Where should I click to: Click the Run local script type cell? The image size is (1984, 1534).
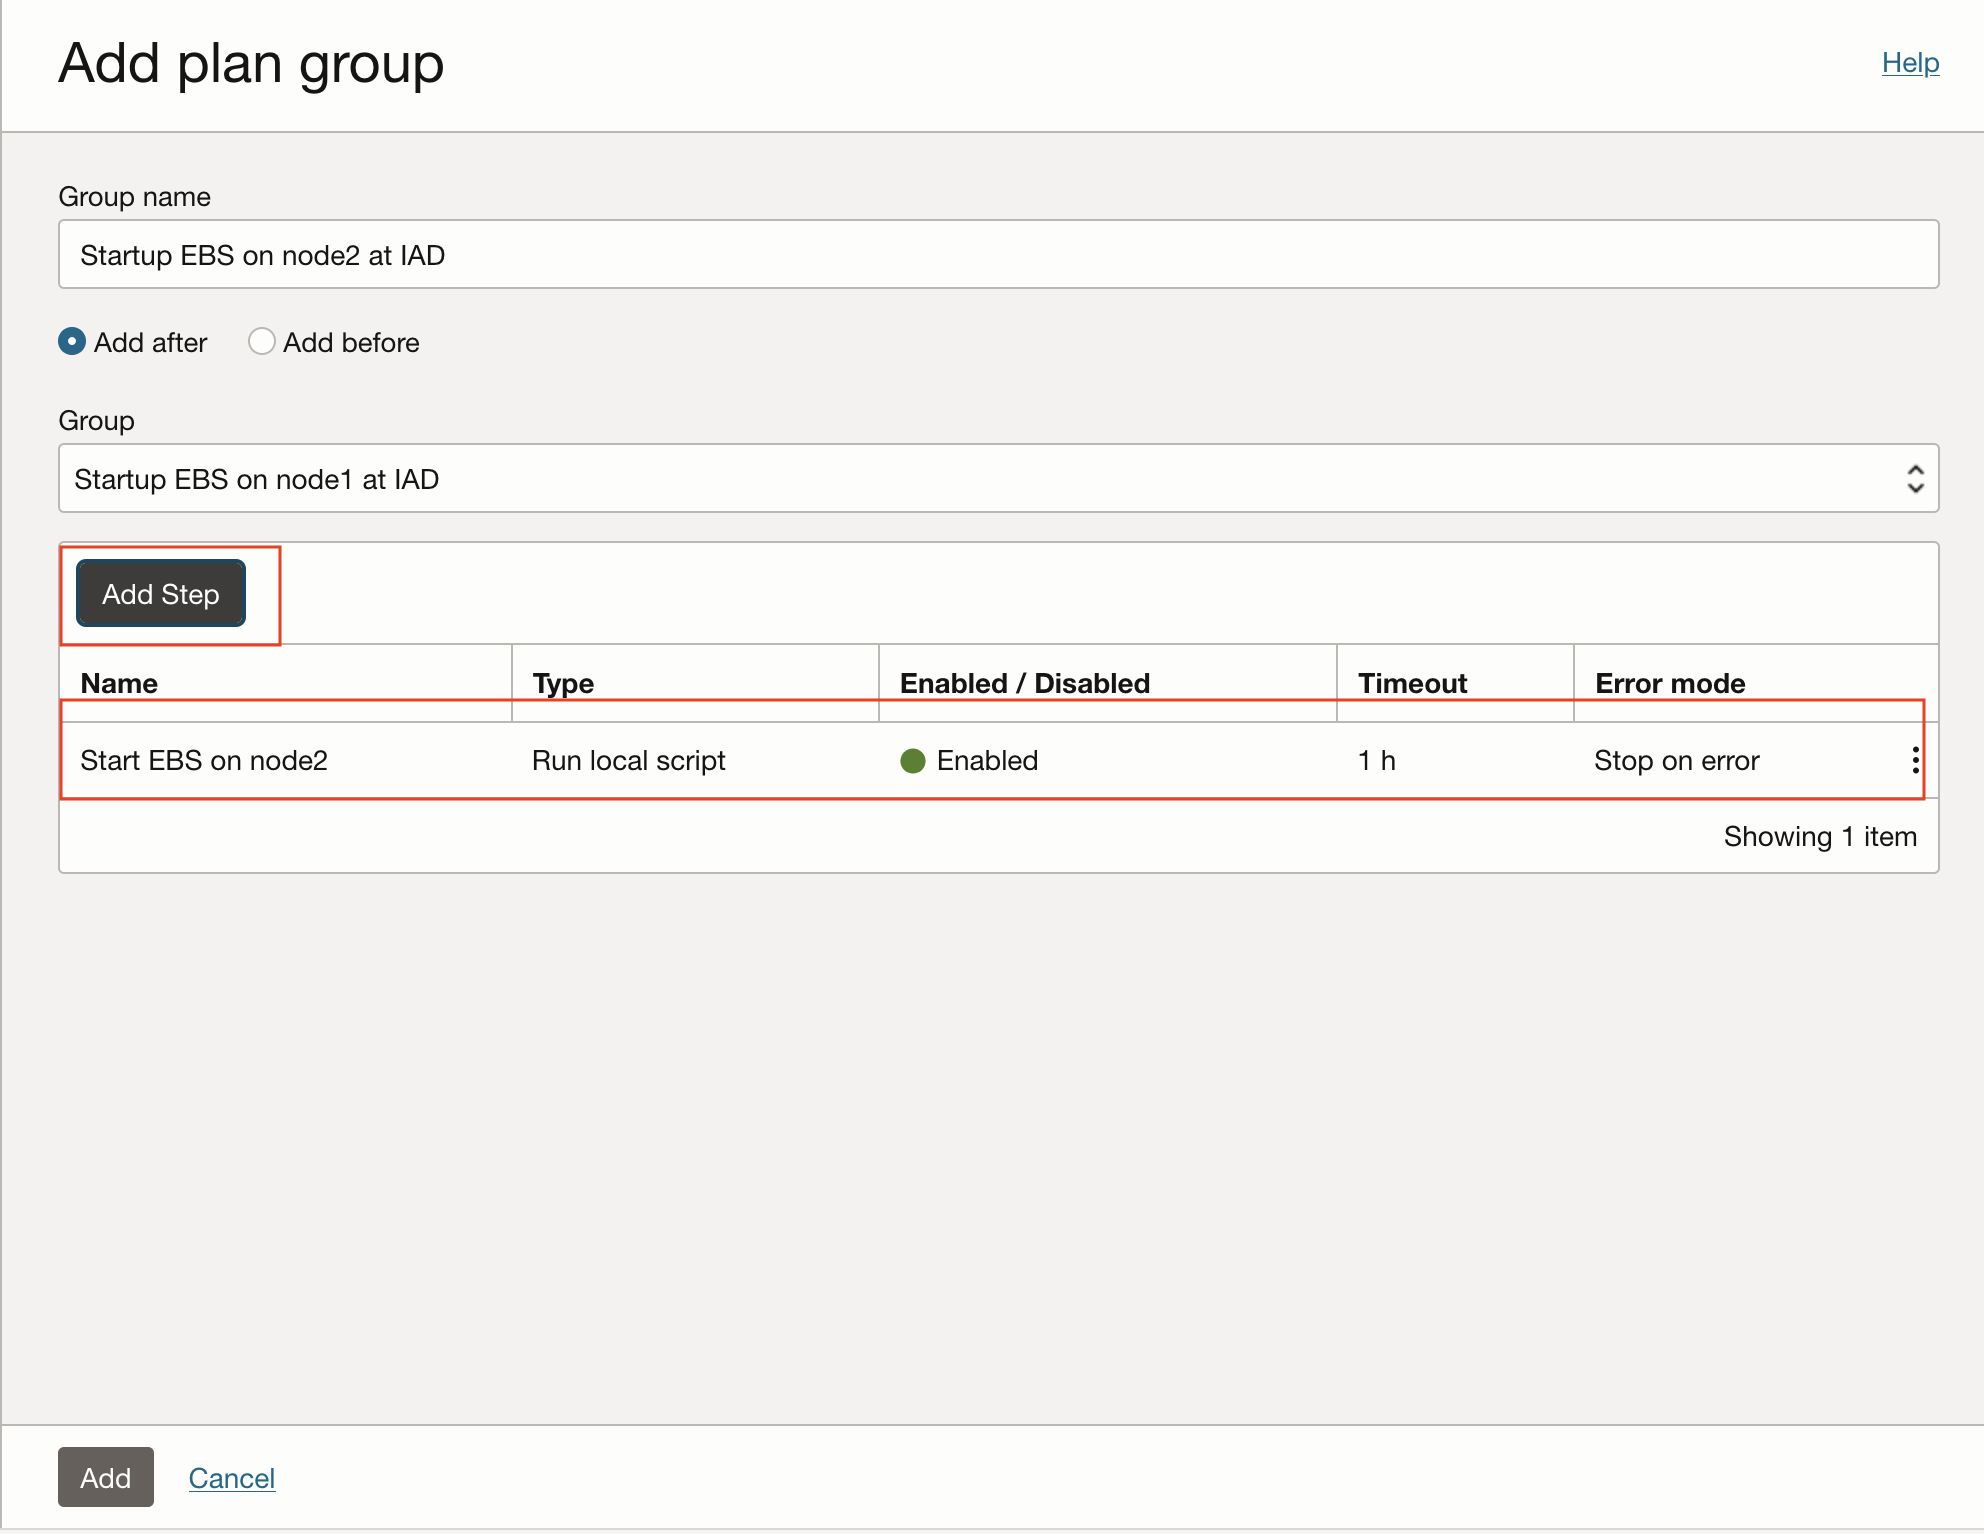pos(628,761)
